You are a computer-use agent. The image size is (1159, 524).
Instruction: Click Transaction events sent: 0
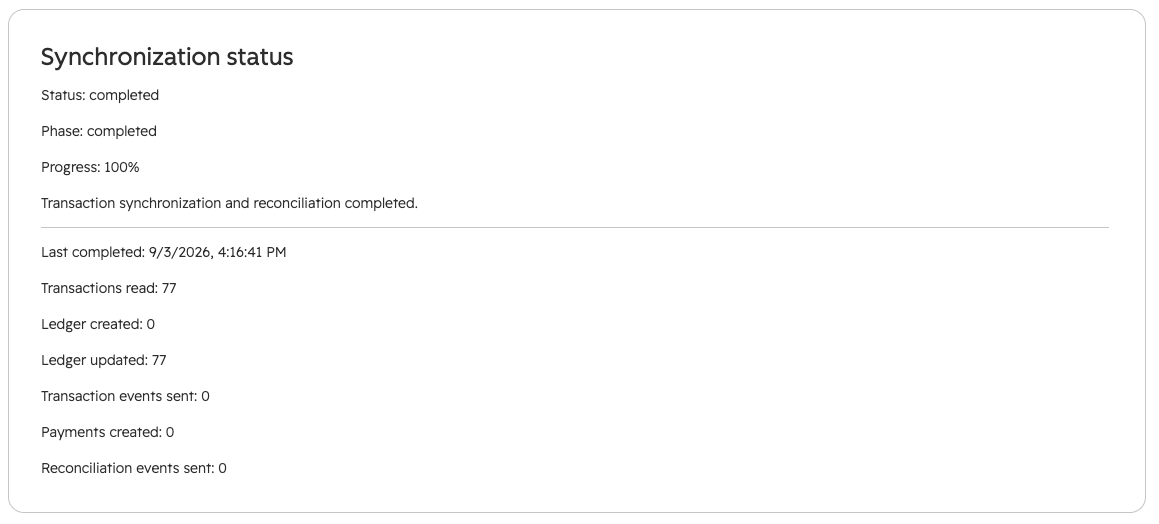pyautogui.click(x=125, y=396)
